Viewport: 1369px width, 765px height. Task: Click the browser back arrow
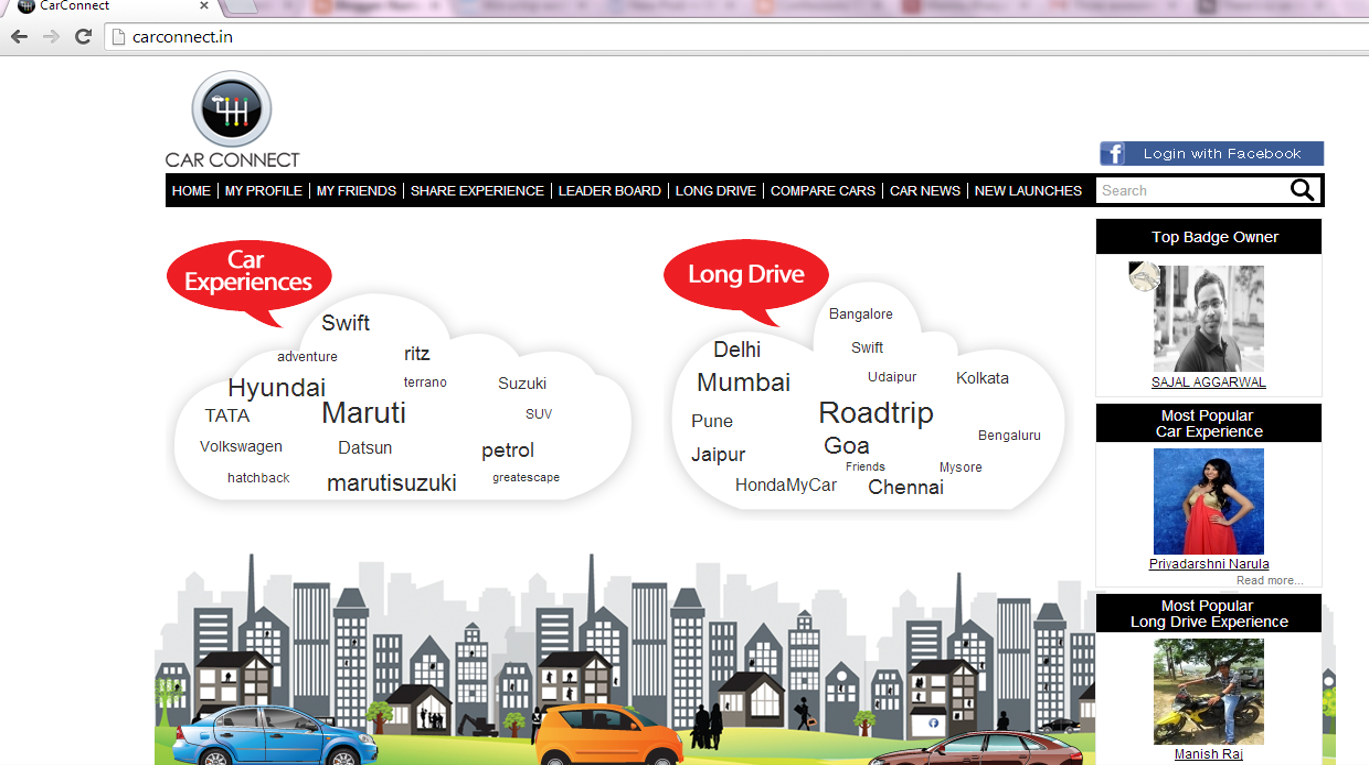click(19, 37)
